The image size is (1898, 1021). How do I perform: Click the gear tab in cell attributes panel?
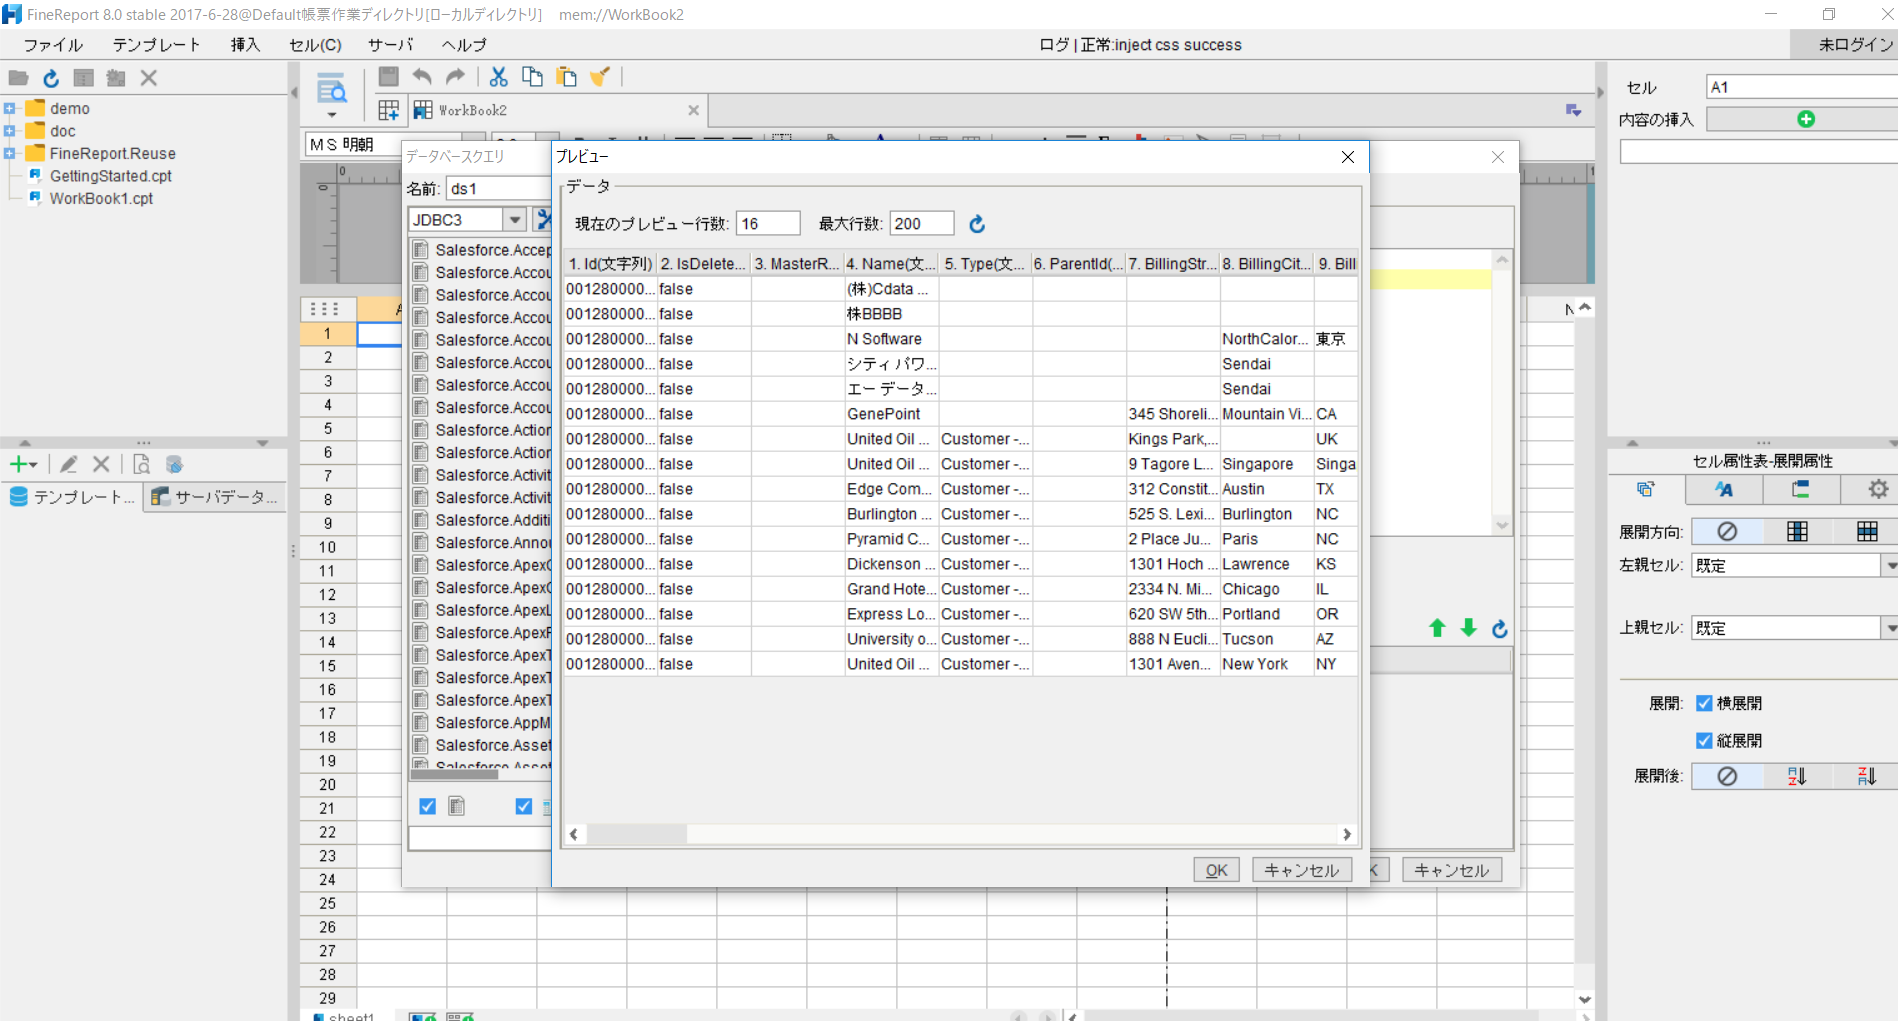coord(1878,489)
